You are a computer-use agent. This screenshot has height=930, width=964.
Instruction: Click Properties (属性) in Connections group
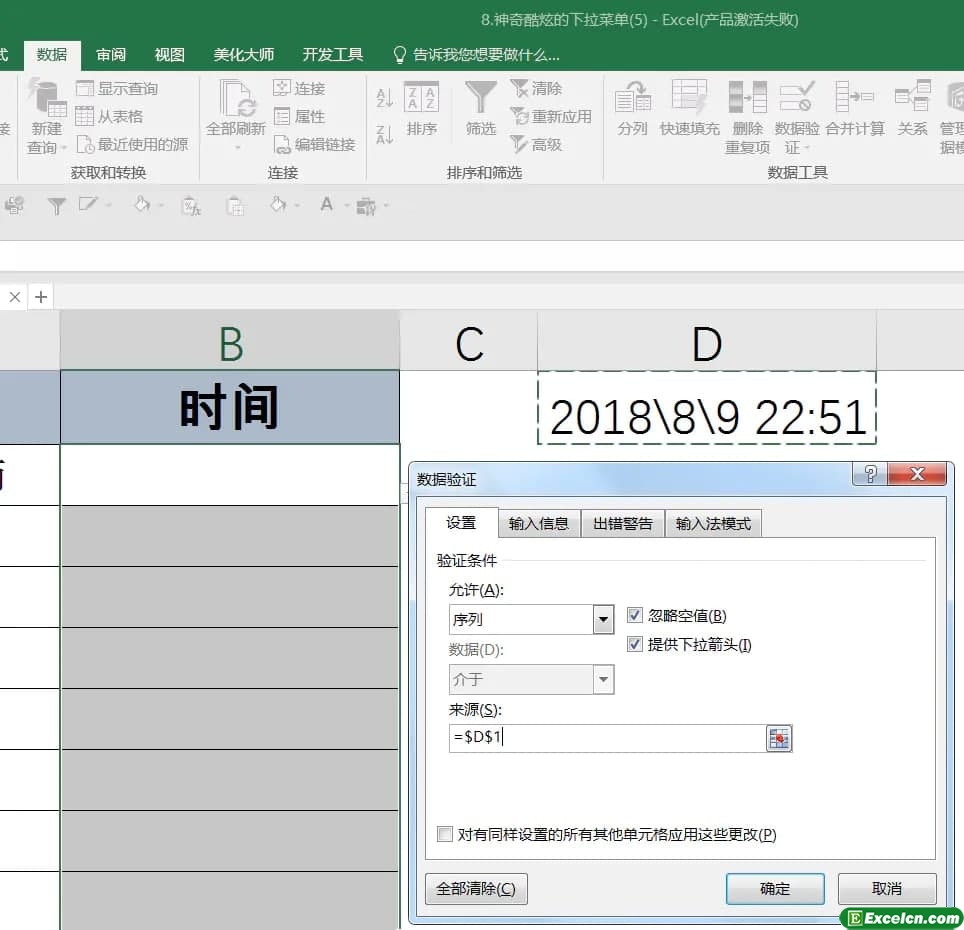[x=299, y=116]
